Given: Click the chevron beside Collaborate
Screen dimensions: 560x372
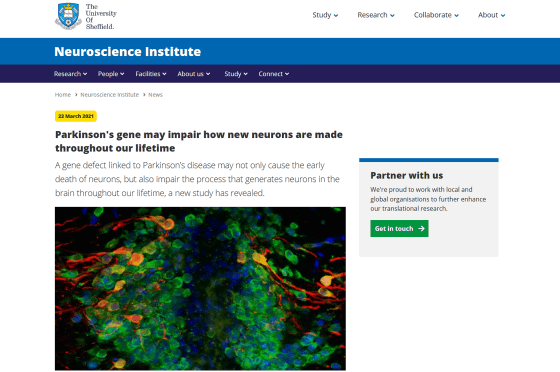Looking at the screenshot, I should (x=456, y=15).
